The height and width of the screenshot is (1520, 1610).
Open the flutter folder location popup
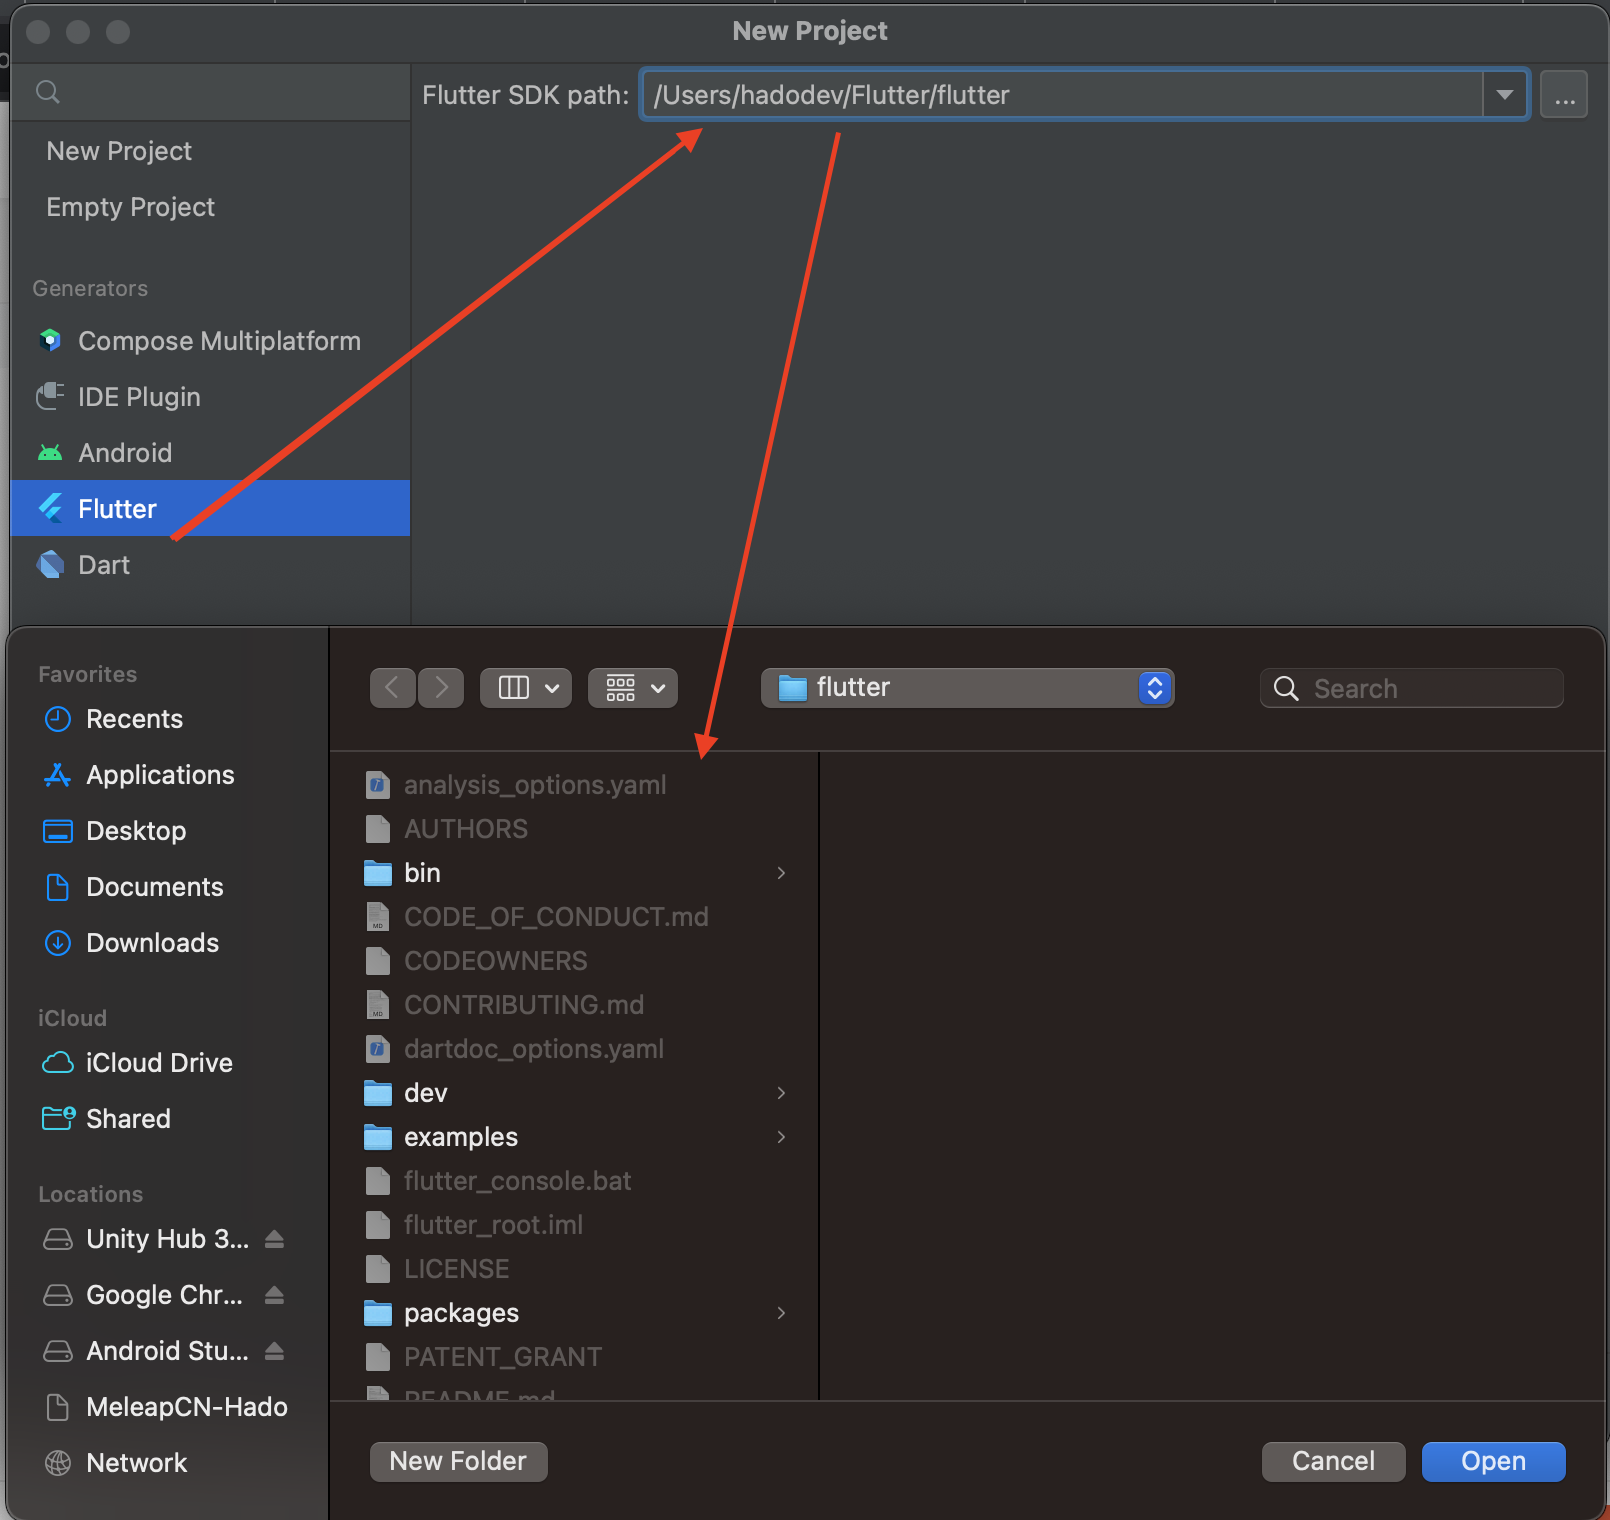[967, 688]
